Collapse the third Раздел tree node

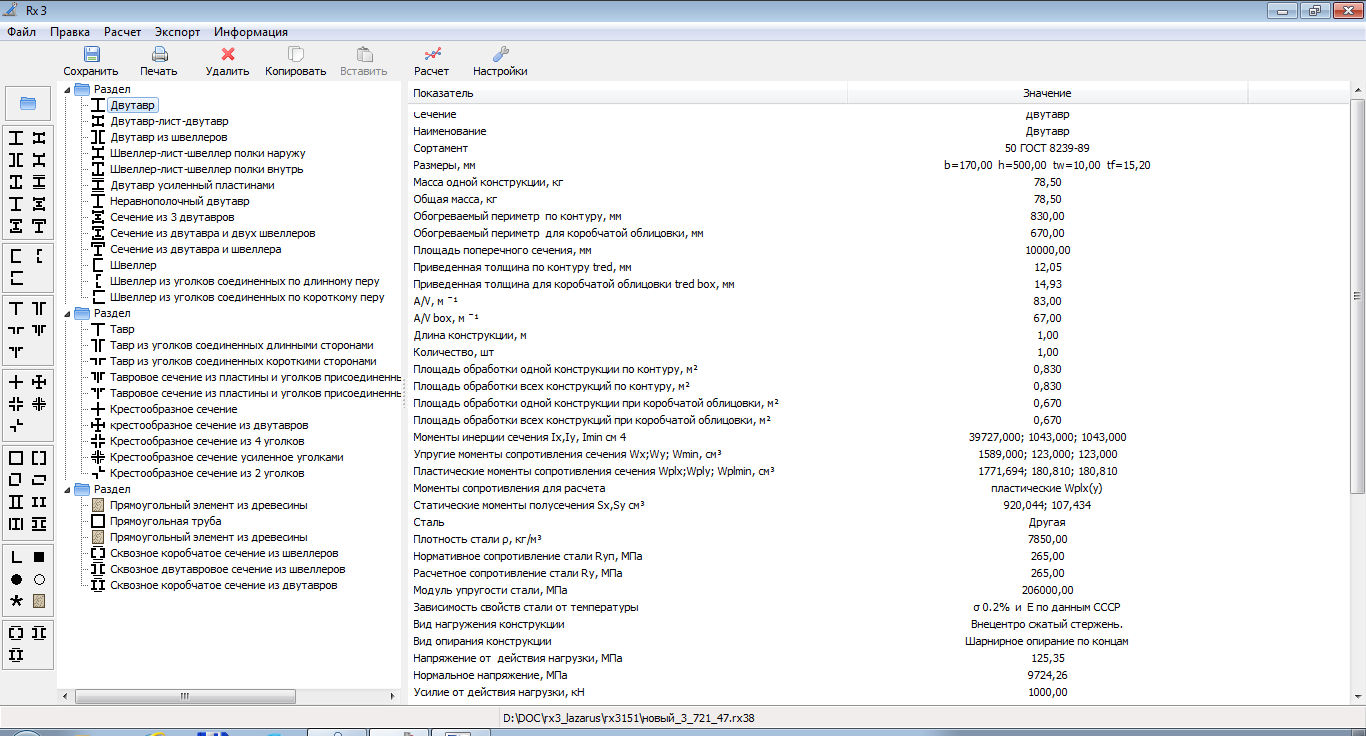coord(69,489)
